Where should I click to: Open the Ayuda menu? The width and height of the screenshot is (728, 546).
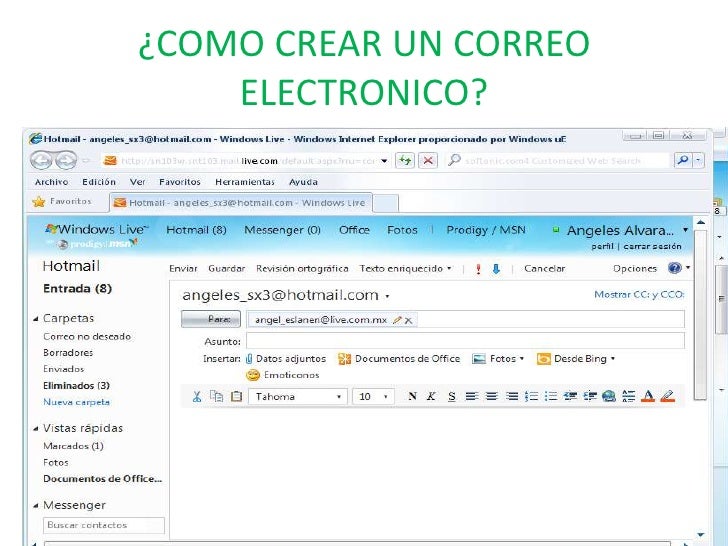click(303, 182)
